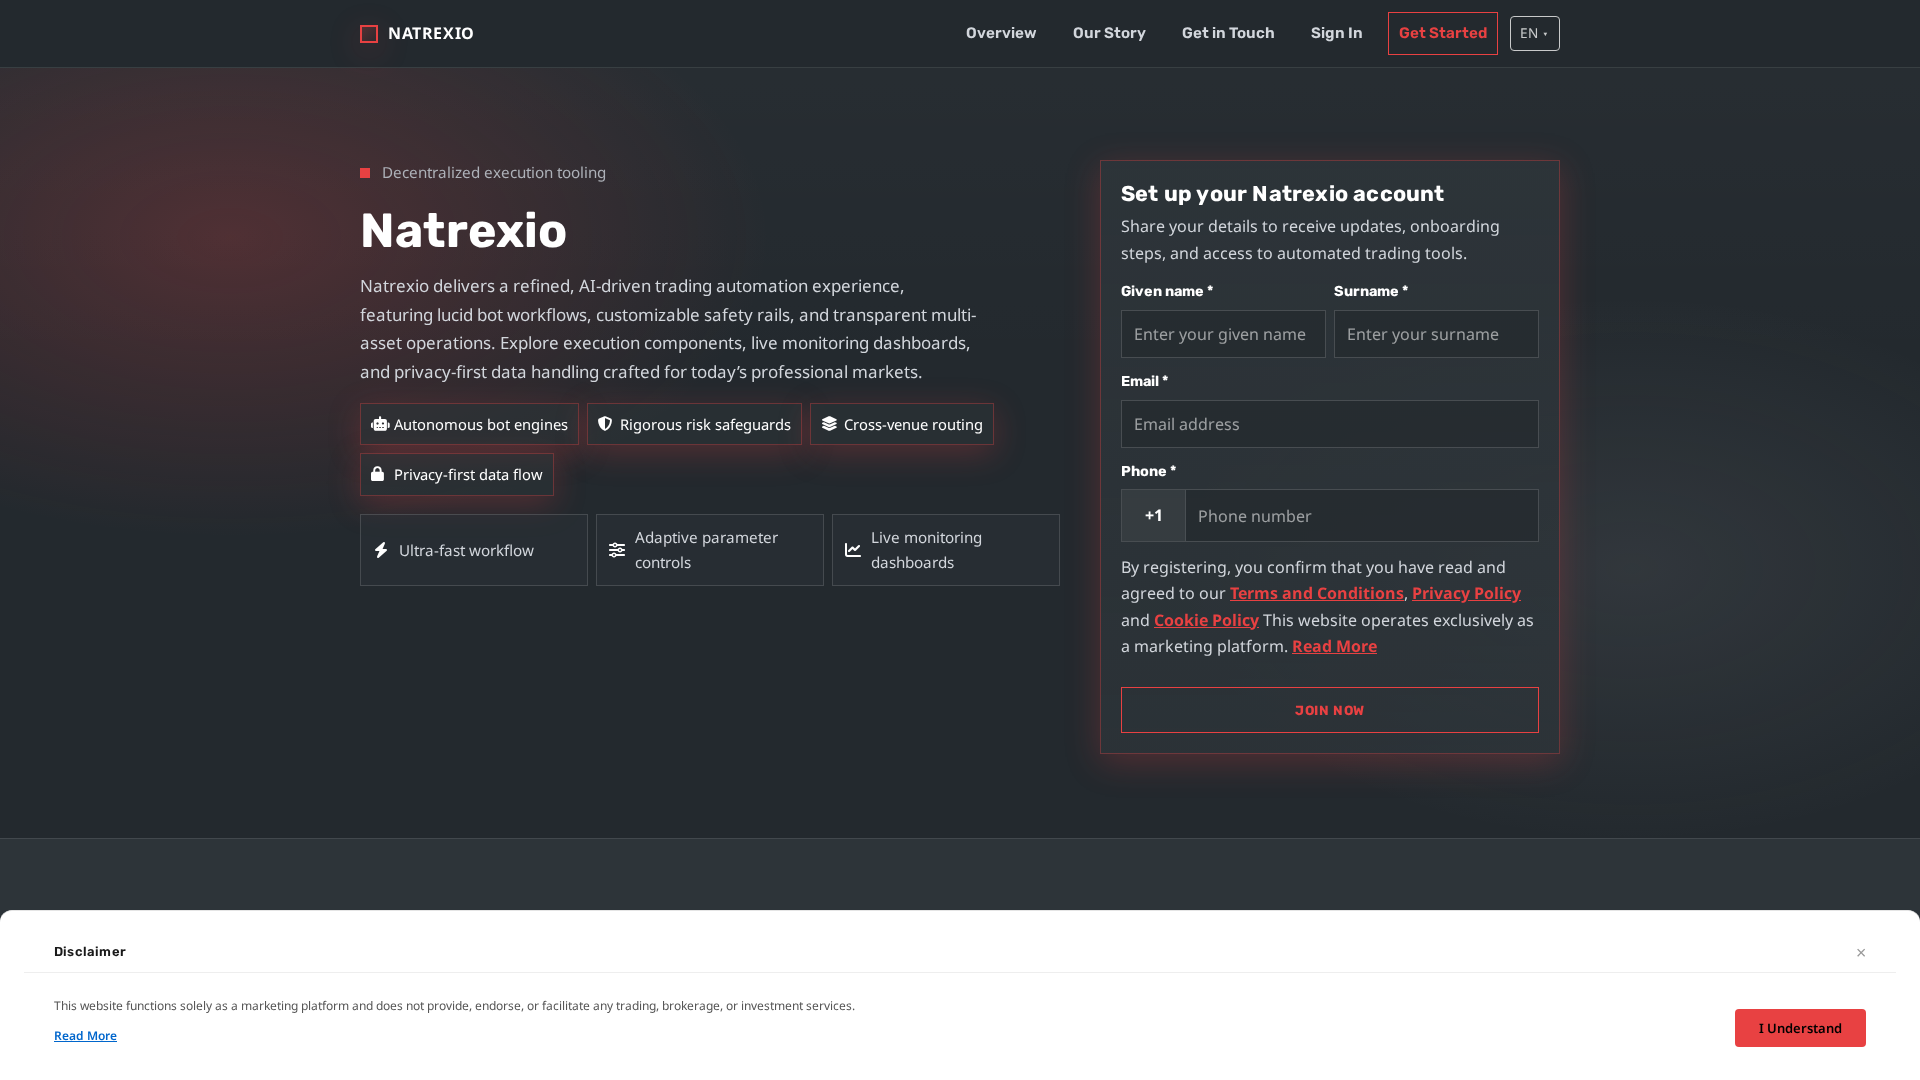This screenshot has height=1080, width=1920.
Task: Focus the Phone number field
Action: click(1361, 515)
